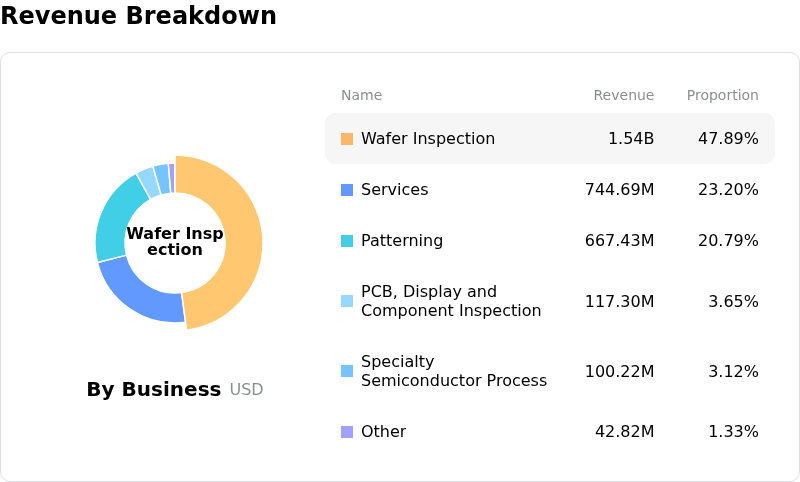Select the Patterning row label
Image resolution: width=800 pixels, height=482 pixels.
tap(402, 241)
